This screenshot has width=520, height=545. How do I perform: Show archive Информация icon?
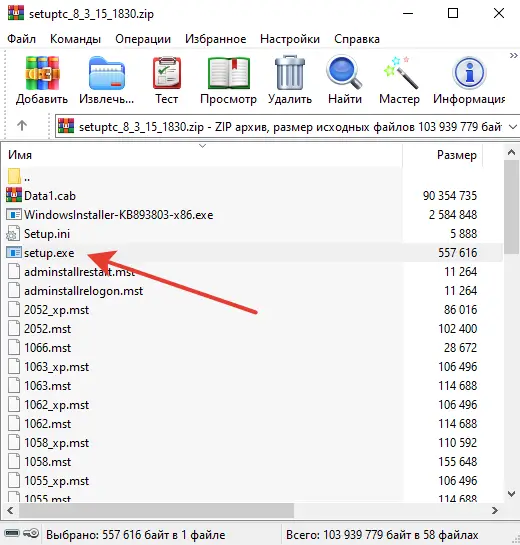click(469, 73)
